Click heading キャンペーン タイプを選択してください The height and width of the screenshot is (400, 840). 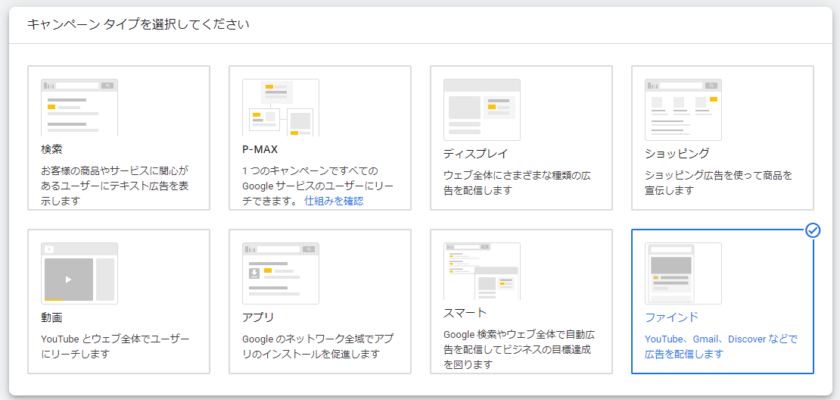pyautogui.click(x=138, y=25)
